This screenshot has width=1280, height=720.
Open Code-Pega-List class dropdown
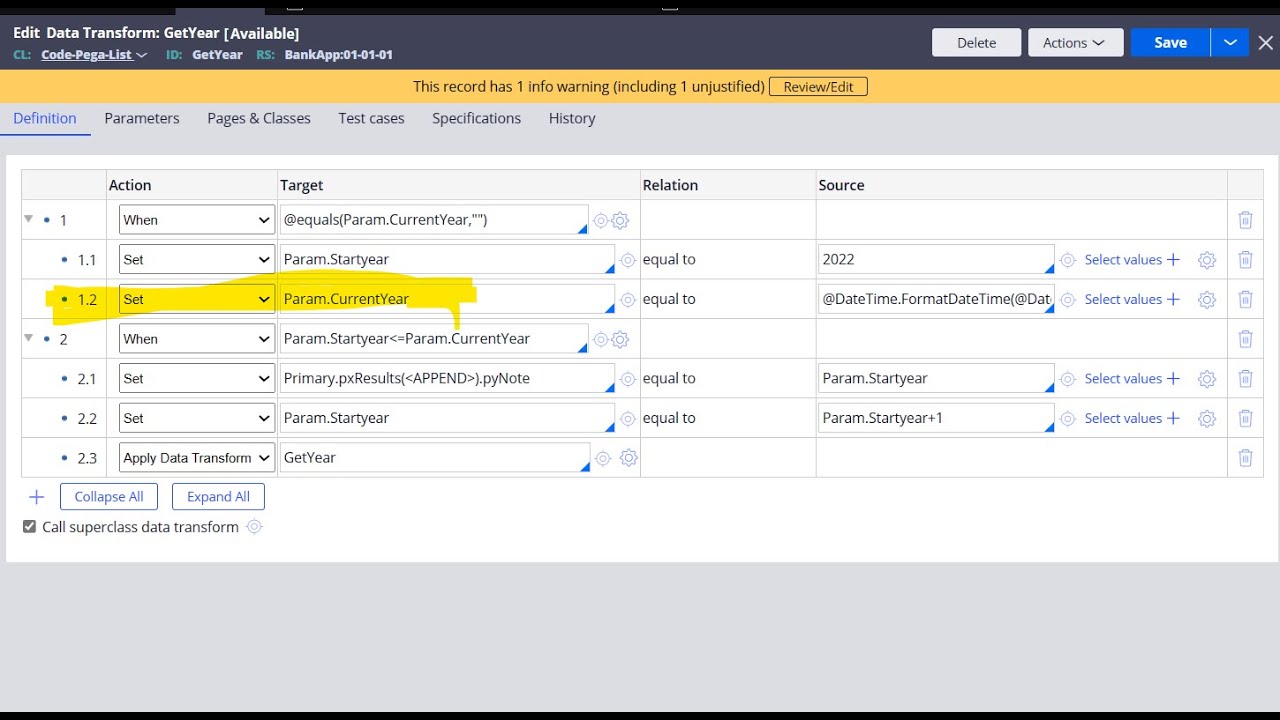[94, 54]
